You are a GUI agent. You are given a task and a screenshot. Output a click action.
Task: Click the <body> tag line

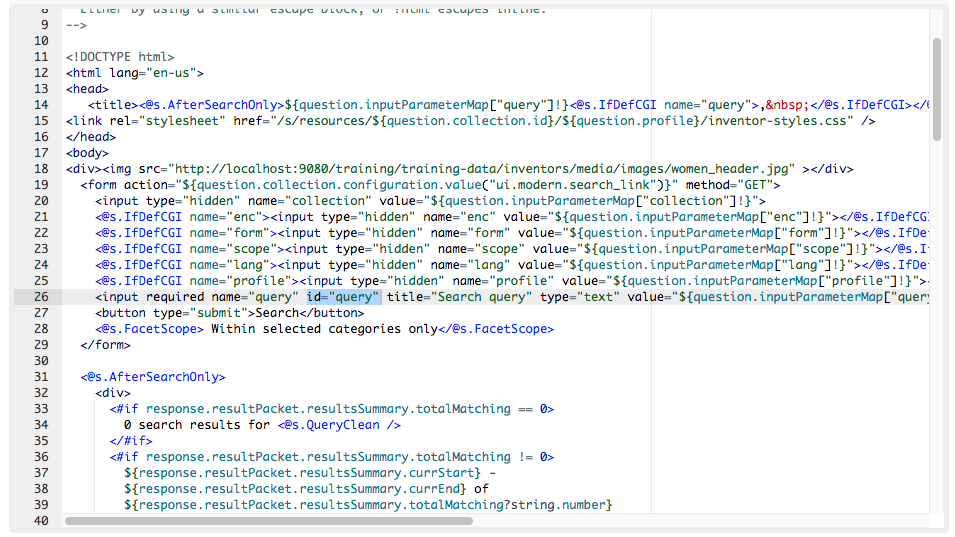pyautogui.click(x=87, y=153)
